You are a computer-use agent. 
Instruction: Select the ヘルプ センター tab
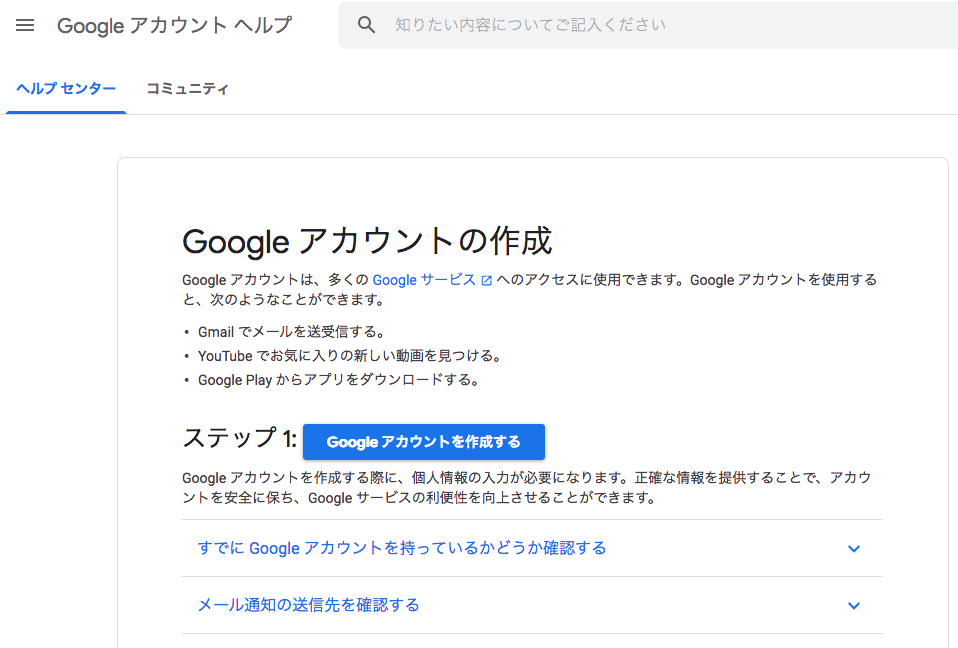[x=66, y=89]
